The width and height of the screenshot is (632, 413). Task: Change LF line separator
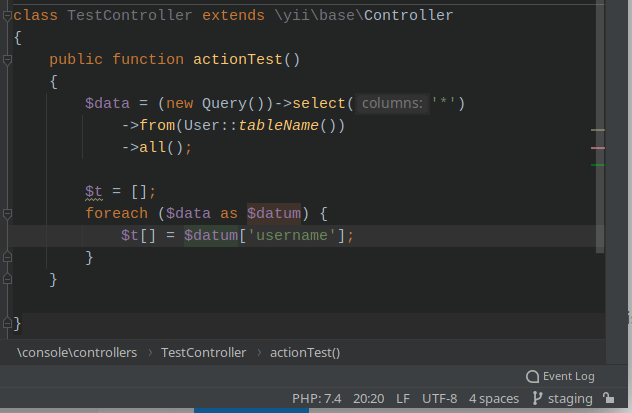point(403,398)
